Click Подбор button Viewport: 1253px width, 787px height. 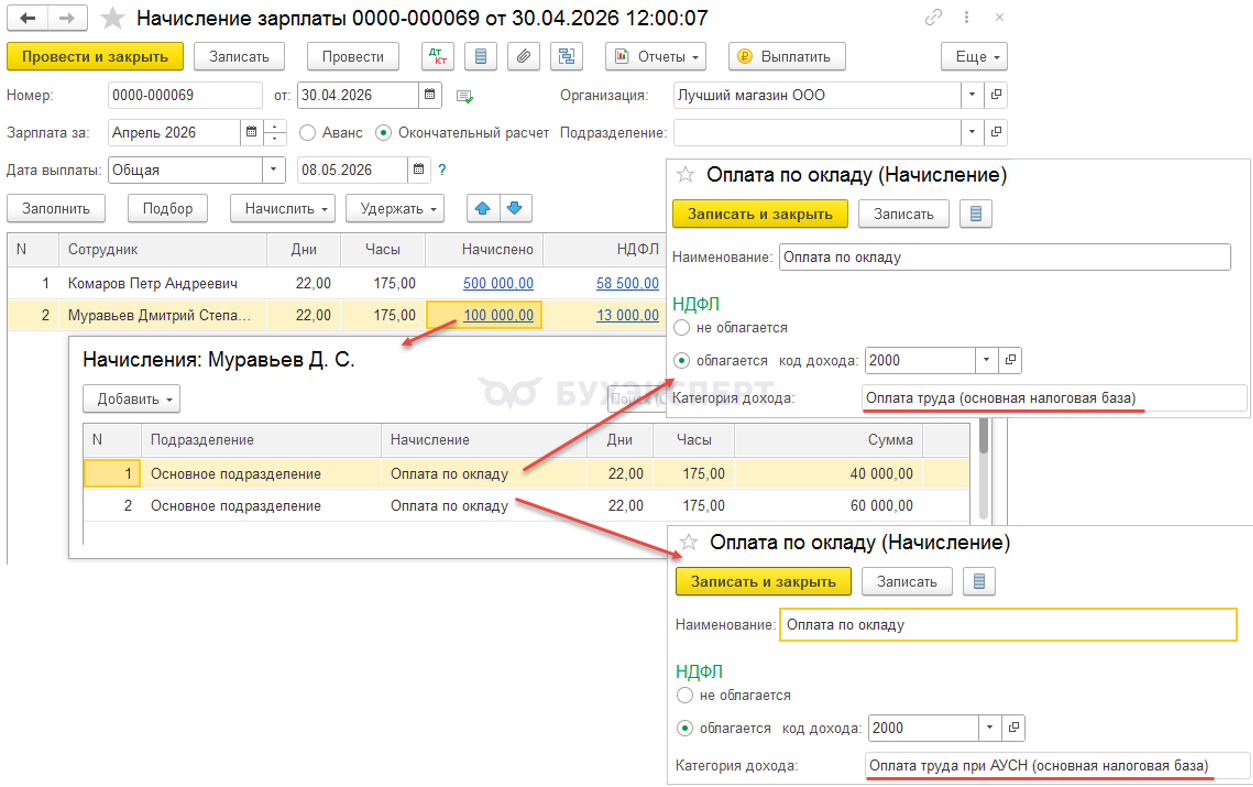[168, 208]
